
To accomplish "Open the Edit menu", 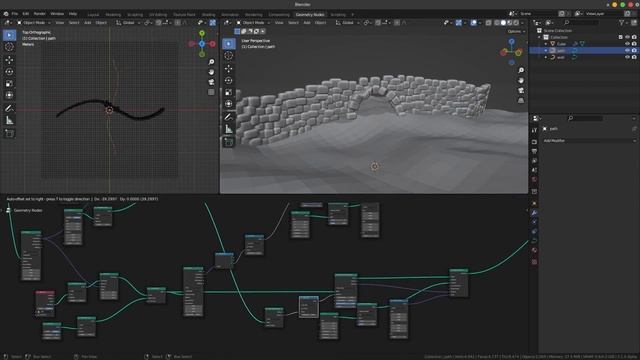I will (26, 14).
